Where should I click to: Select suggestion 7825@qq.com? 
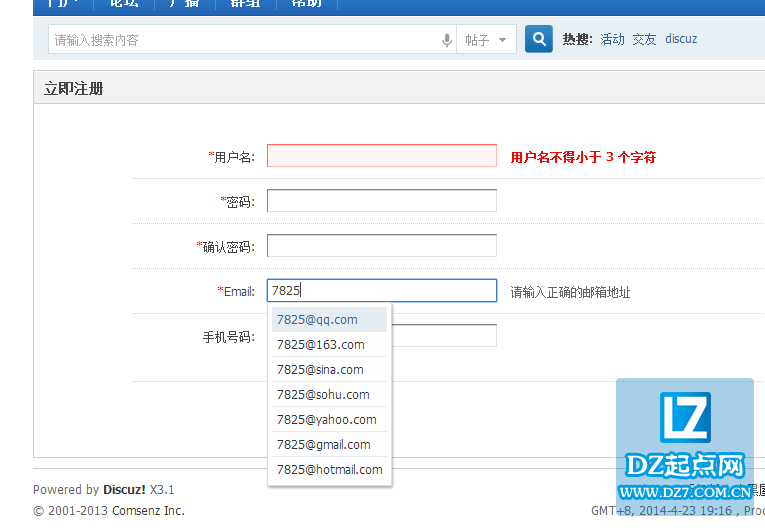tap(329, 320)
